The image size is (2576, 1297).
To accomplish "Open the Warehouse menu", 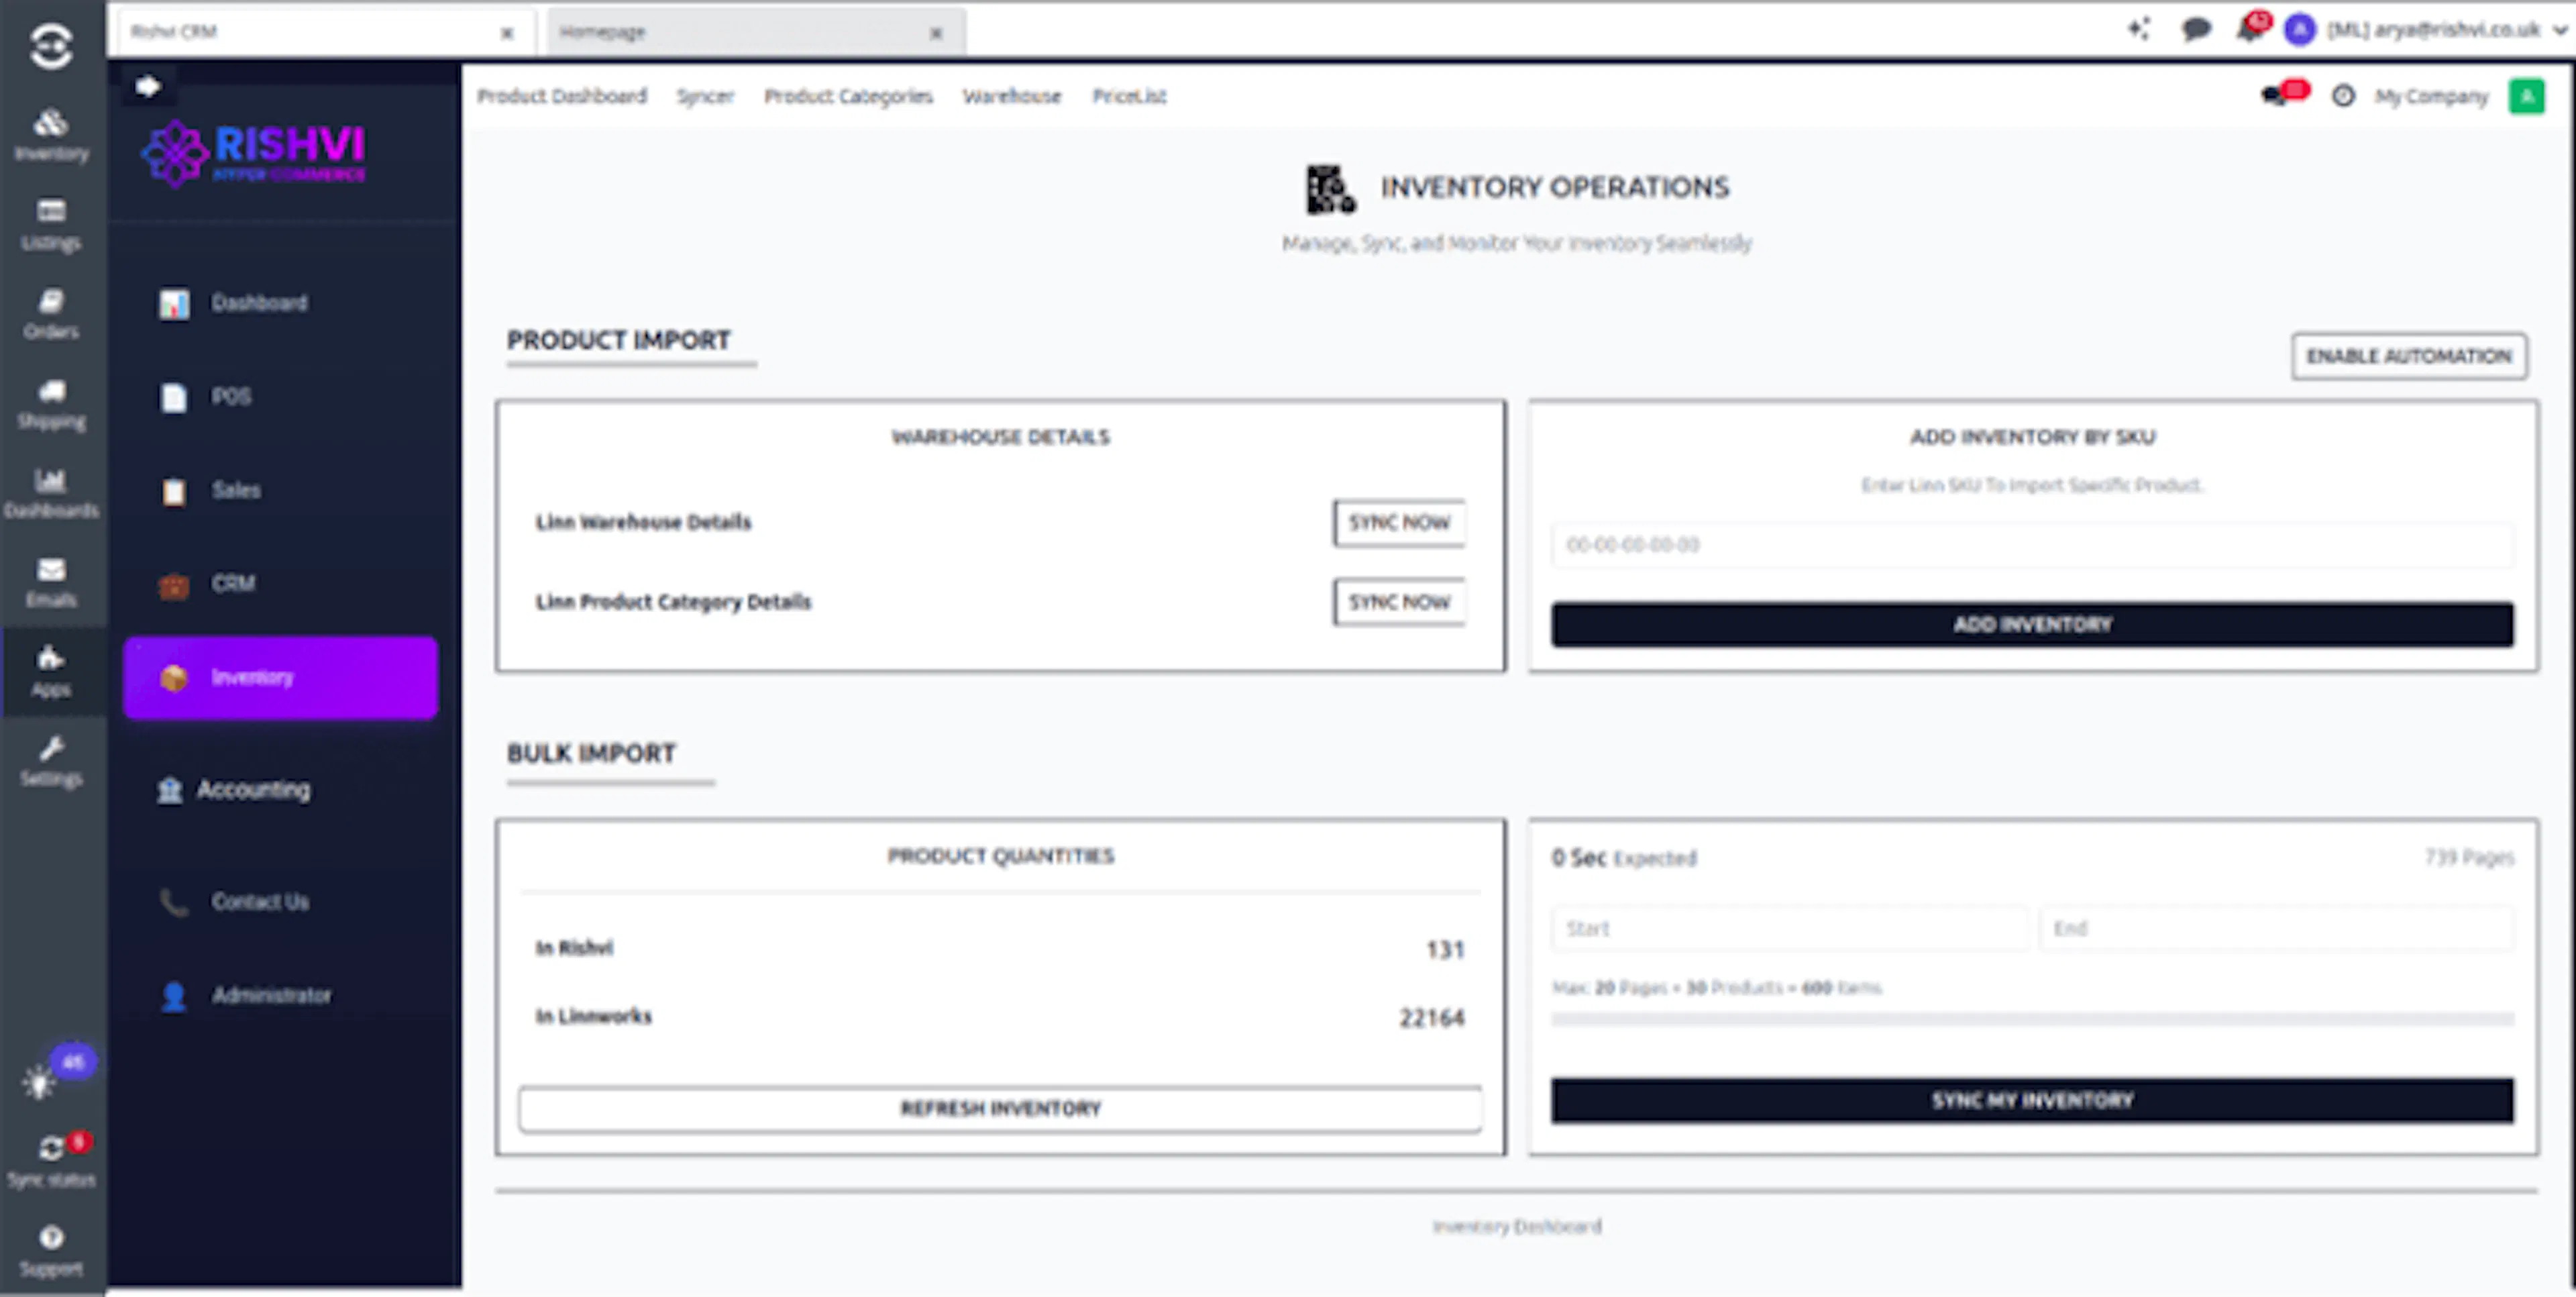I will (x=1012, y=96).
